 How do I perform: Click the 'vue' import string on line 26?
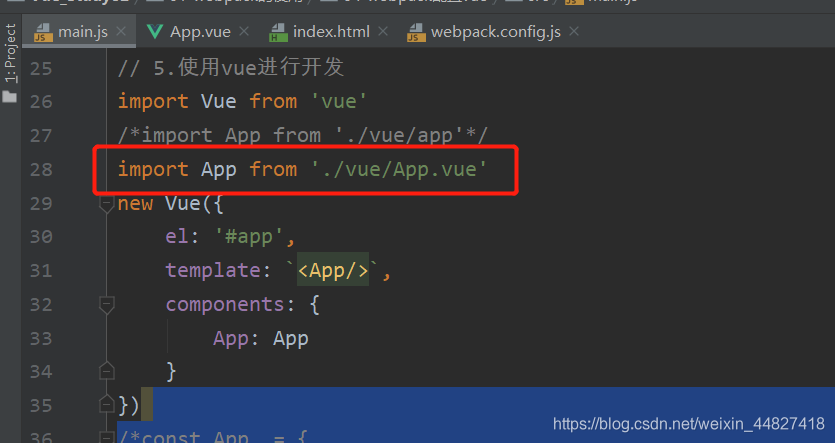coord(338,101)
